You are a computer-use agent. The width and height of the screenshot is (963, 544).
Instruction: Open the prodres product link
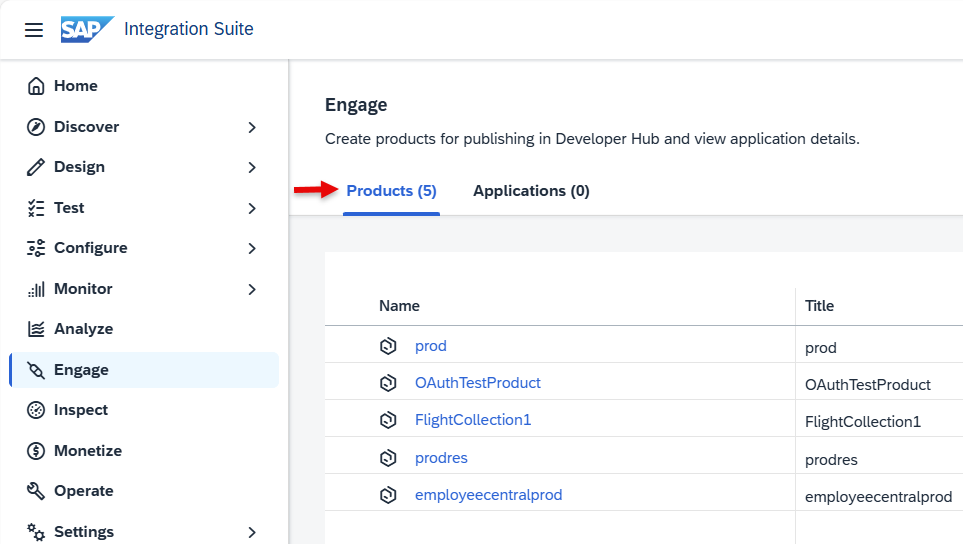[441, 458]
